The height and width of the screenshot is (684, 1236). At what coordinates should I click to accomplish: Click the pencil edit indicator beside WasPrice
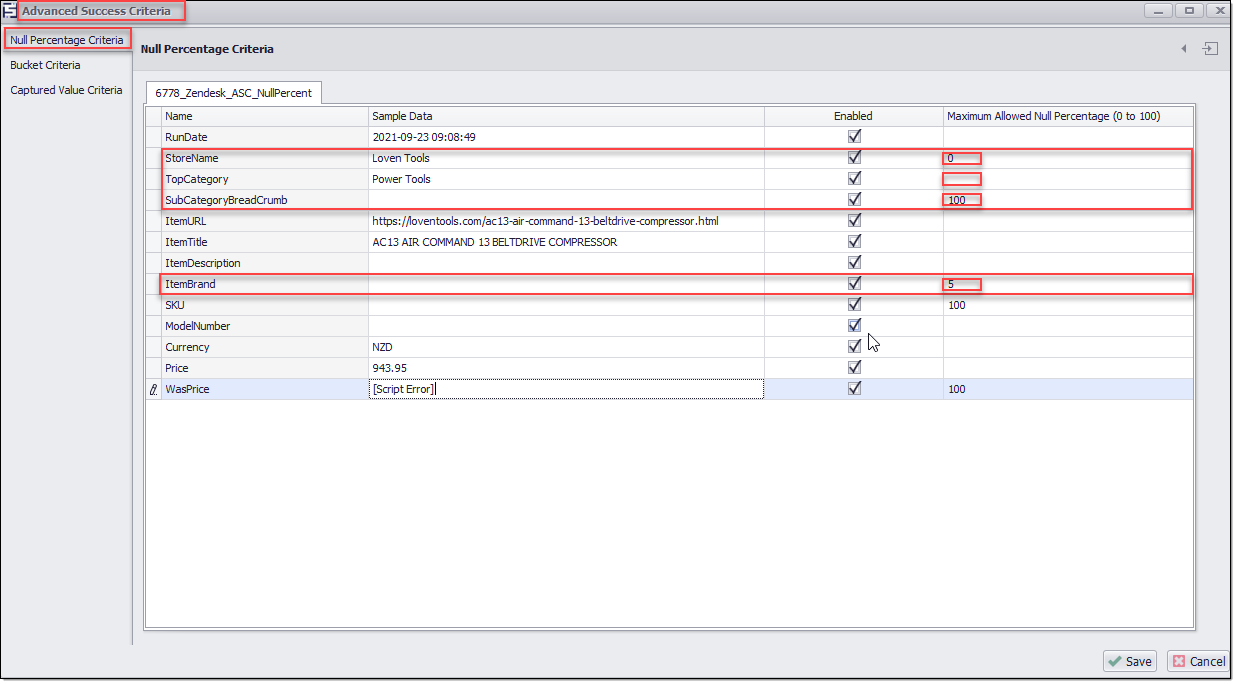tap(153, 390)
